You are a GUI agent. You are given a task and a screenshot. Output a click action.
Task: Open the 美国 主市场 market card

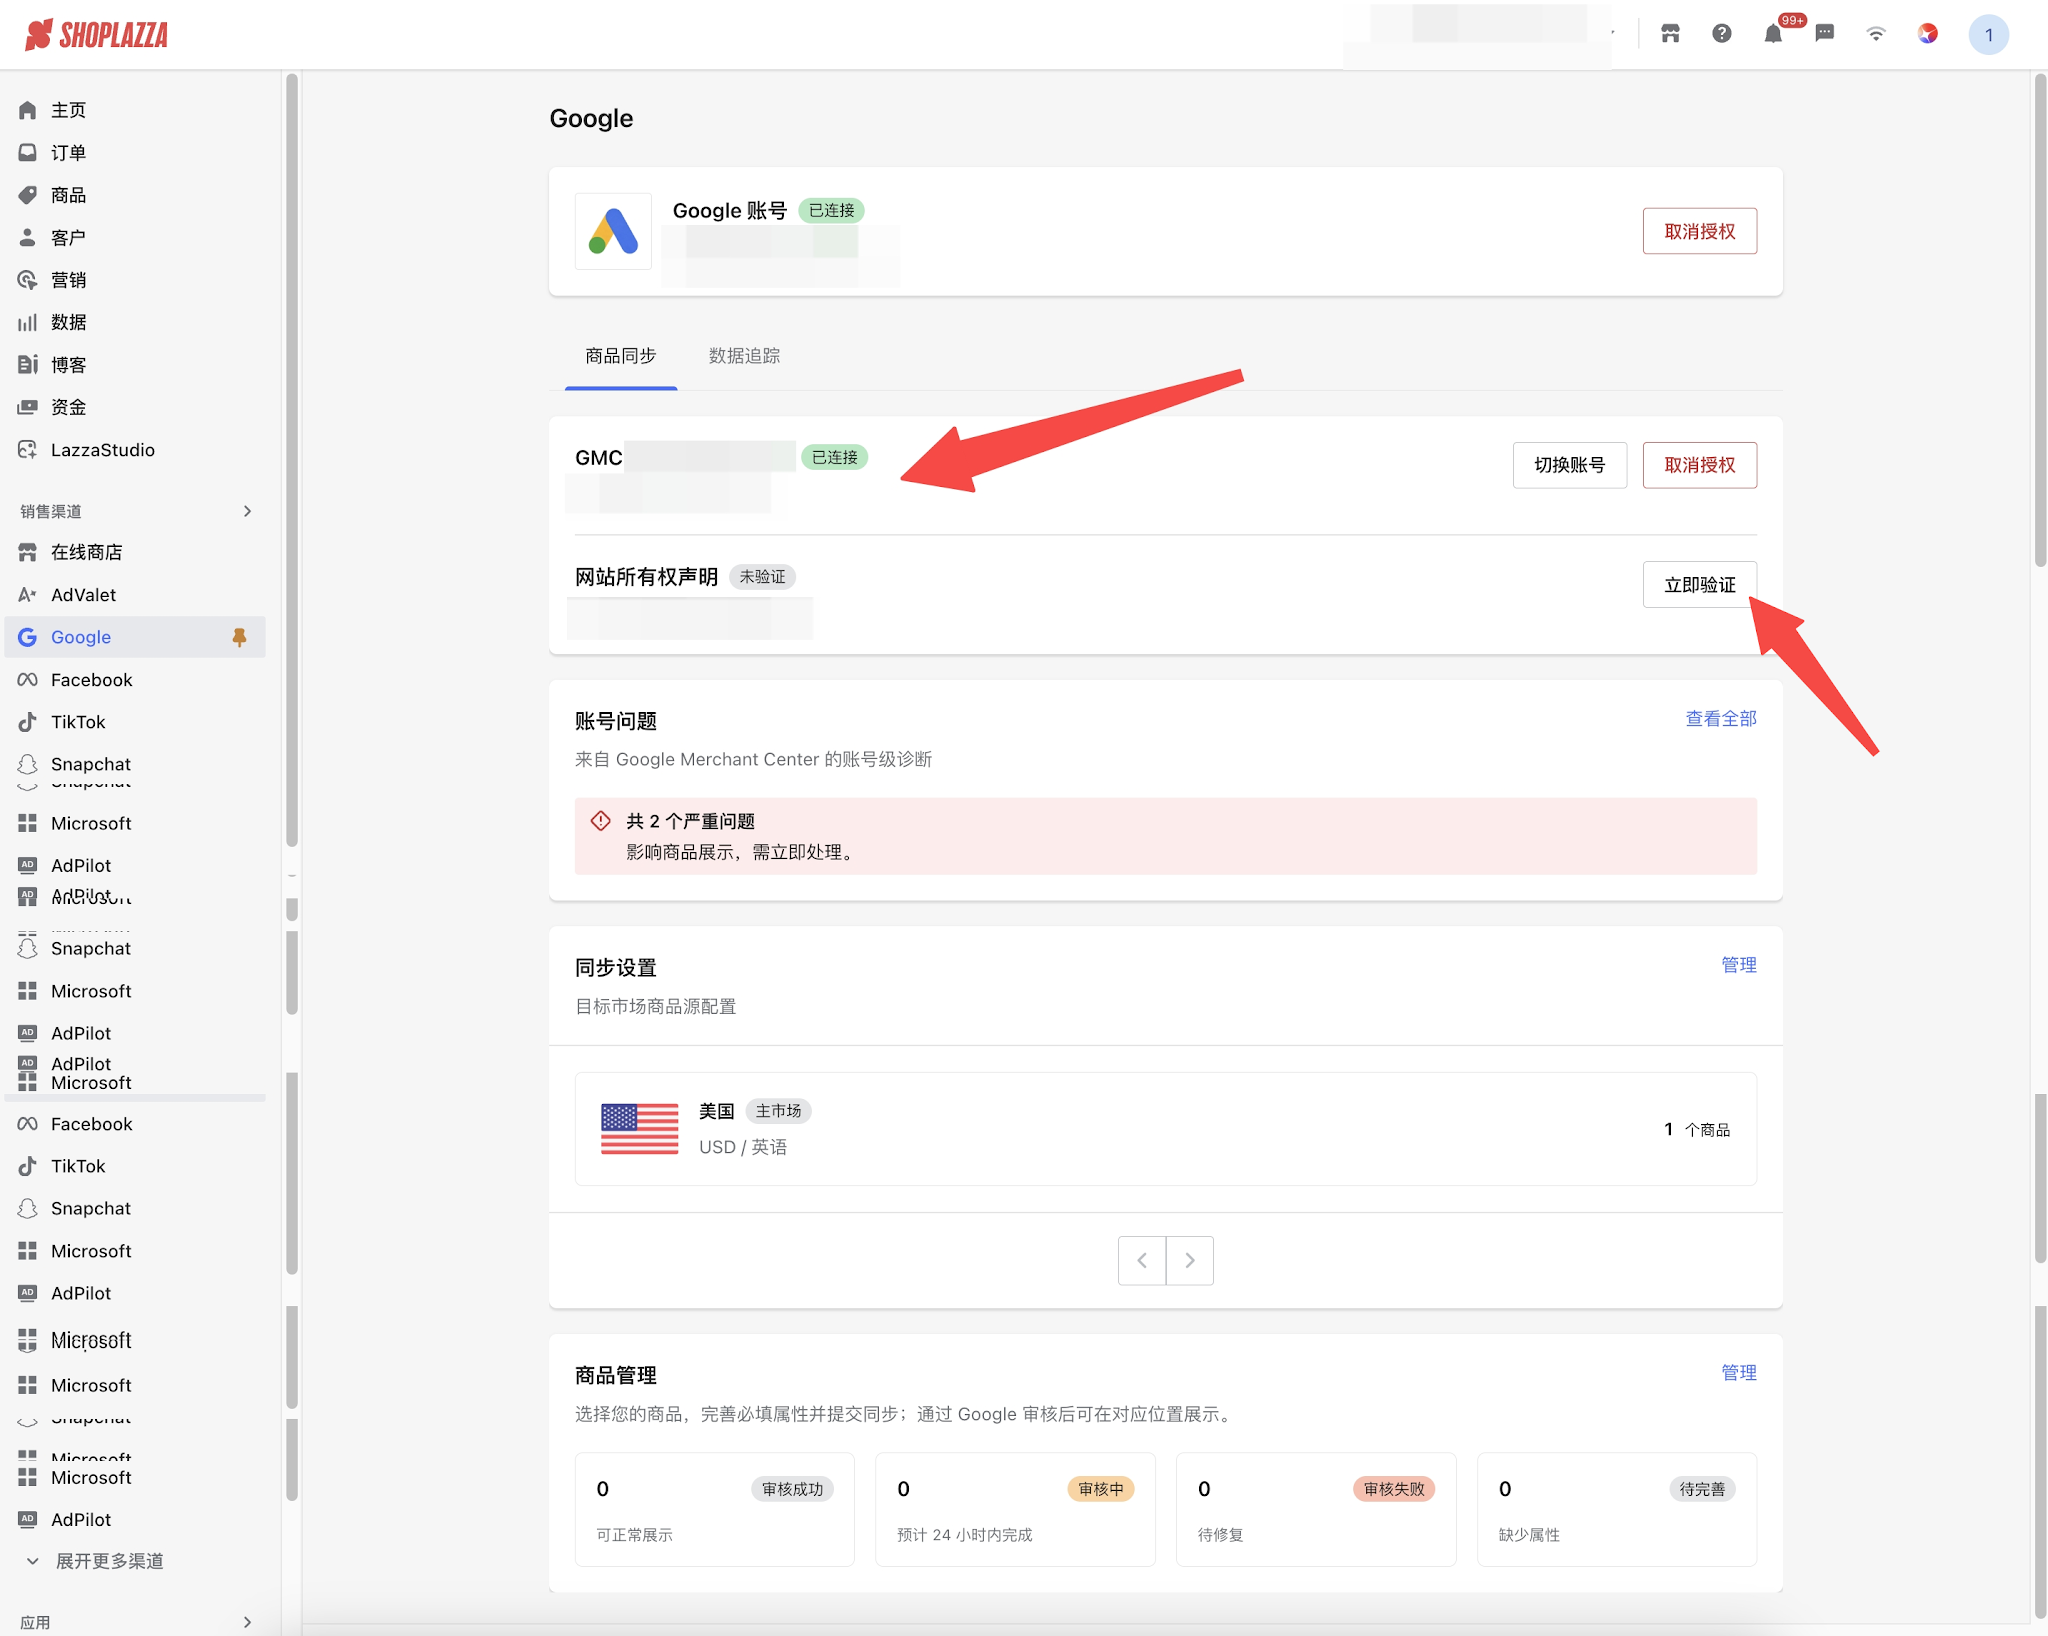click(x=1165, y=1129)
